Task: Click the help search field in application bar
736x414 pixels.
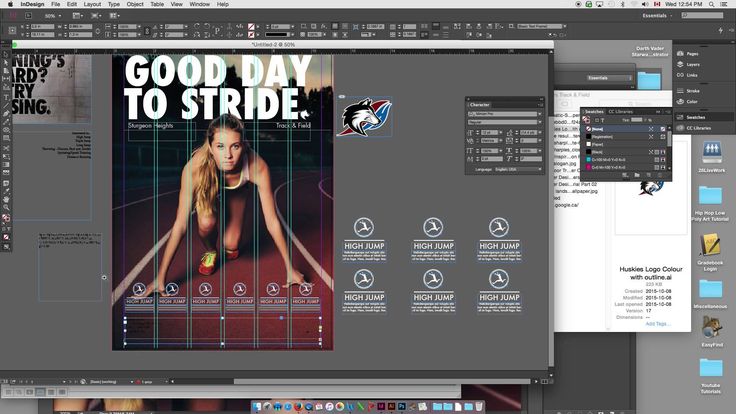Action: 703,15
